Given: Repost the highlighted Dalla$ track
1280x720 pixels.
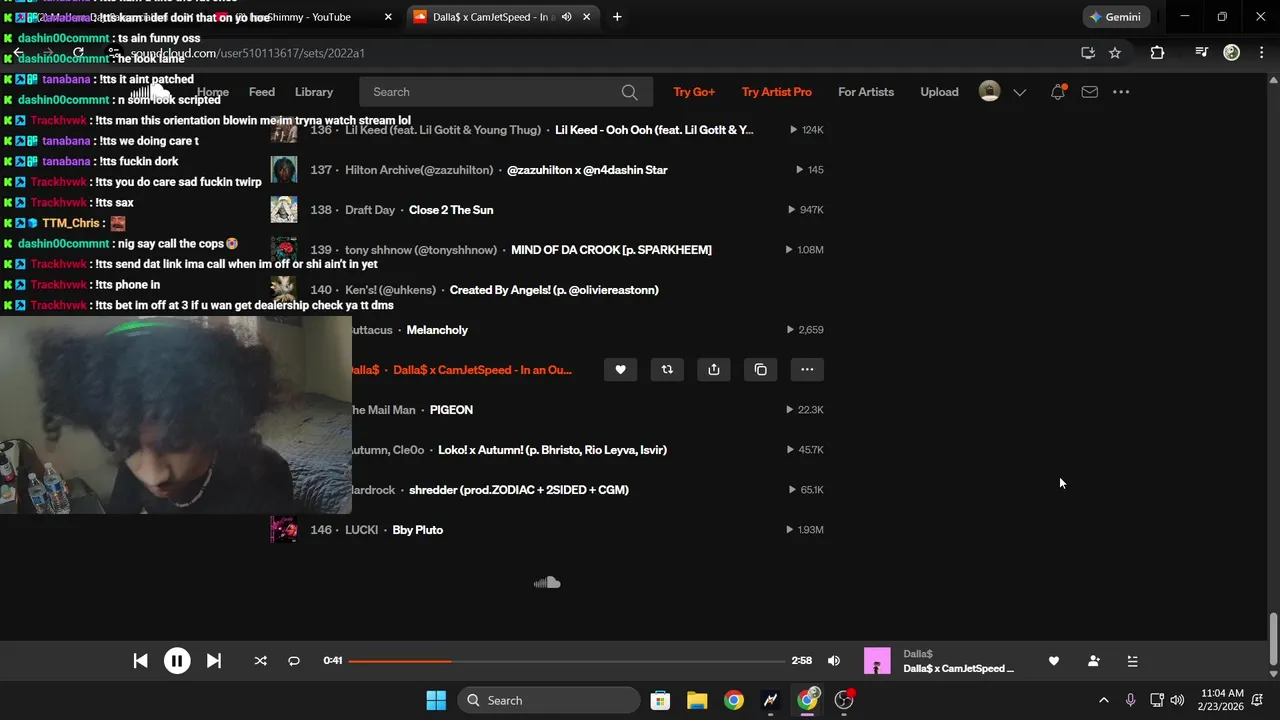Looking at the screenshot, I should 667,370.
